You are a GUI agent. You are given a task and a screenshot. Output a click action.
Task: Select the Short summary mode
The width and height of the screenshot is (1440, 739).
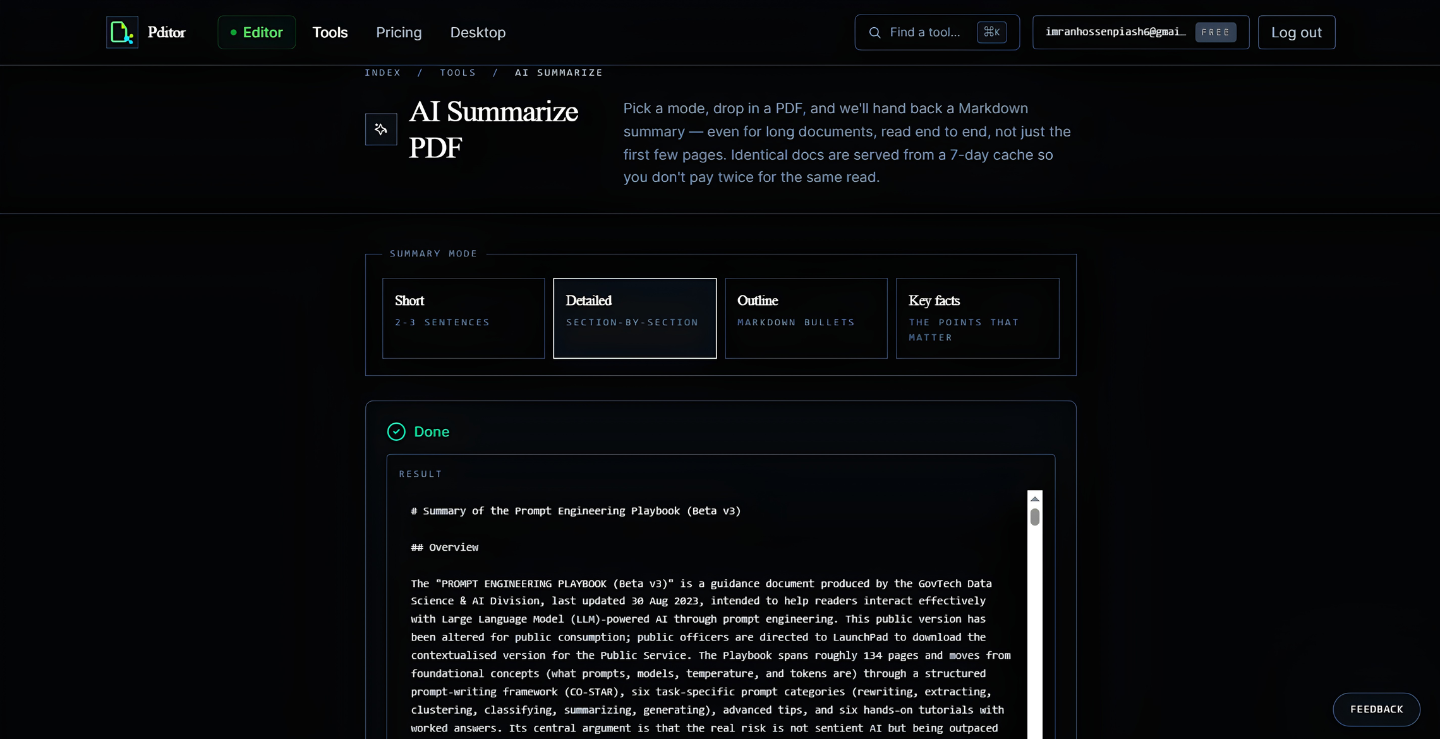click(x=463, y=318)
